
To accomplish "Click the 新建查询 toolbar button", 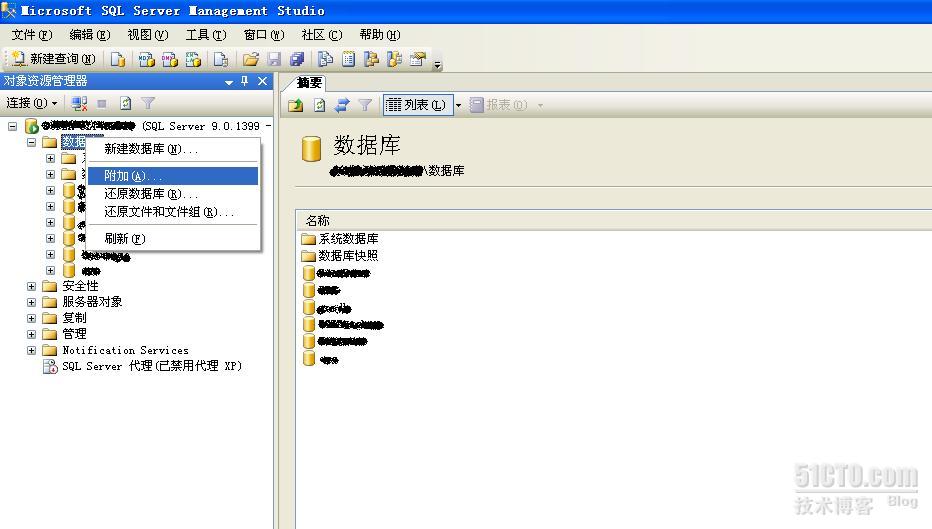I will (x=53, y=59).
